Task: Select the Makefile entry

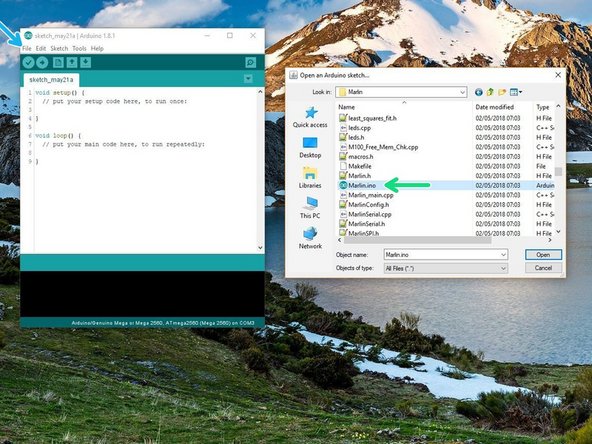Action: point(359,166)
